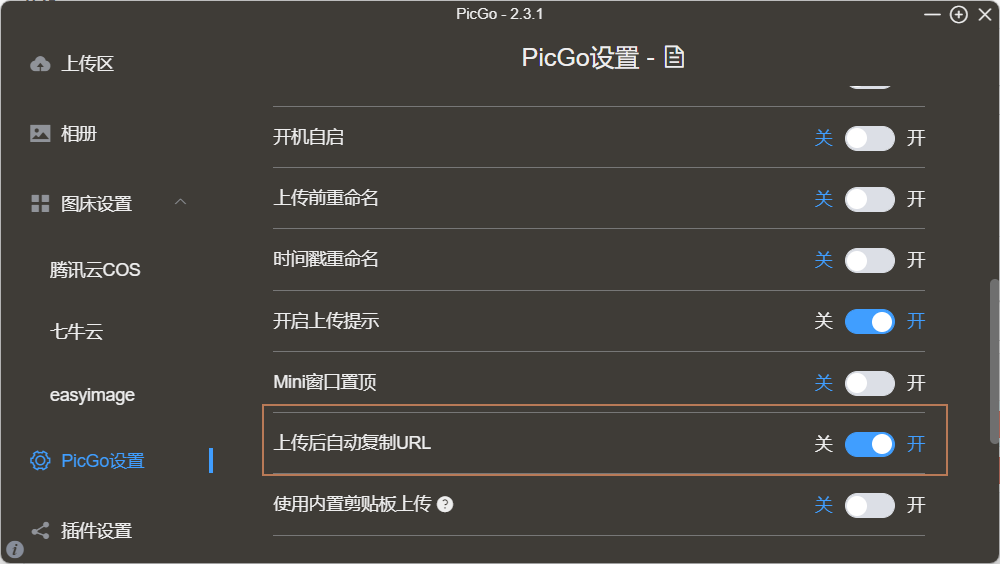1000x564 pixels.
Task: Open the easyimage menu item
Action: [92, 395]
